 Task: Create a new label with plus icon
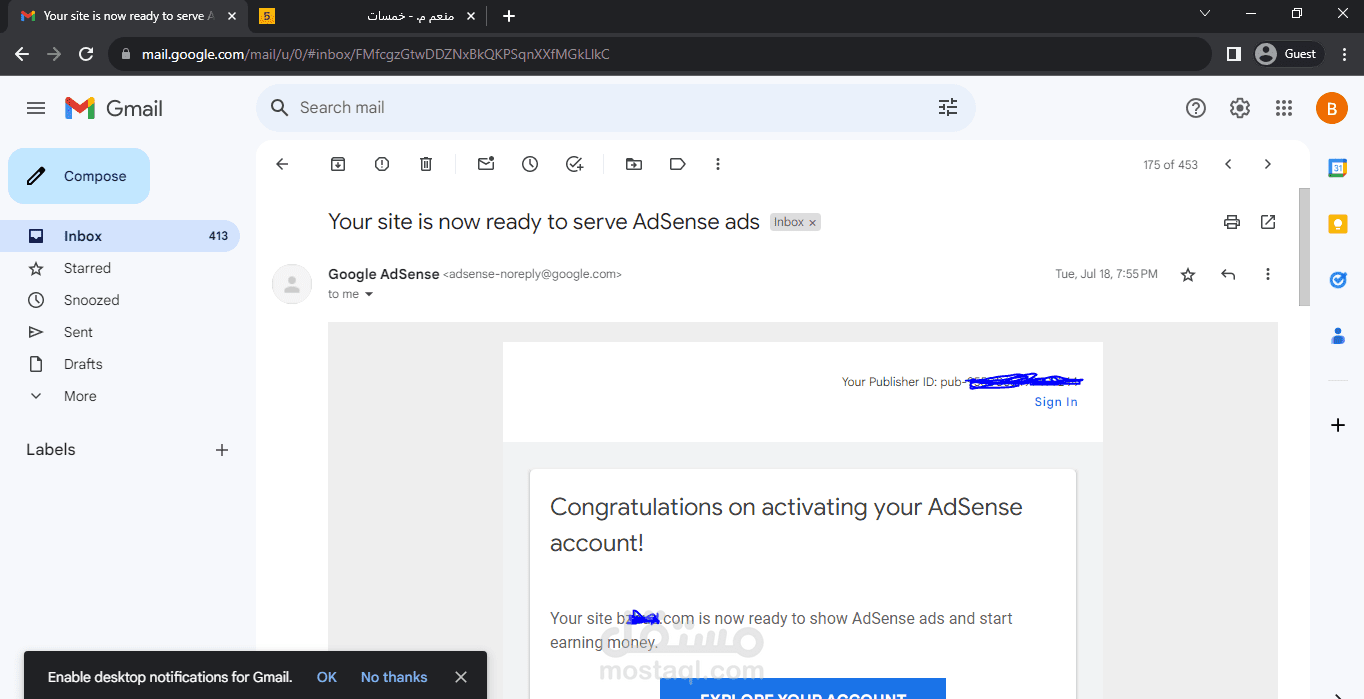(x=222, y=450)
